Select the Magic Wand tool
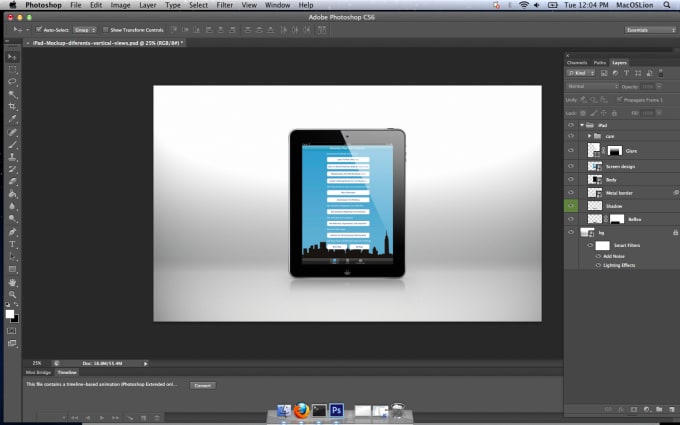Viewport: 680px width, 425px height. (x=12, y=94)
